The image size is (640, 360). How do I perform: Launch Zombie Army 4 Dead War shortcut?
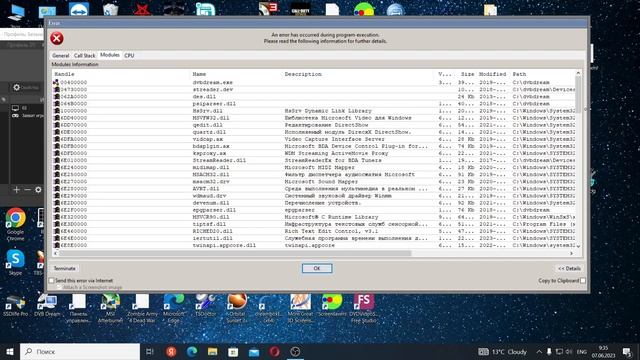tap(142, 308)
